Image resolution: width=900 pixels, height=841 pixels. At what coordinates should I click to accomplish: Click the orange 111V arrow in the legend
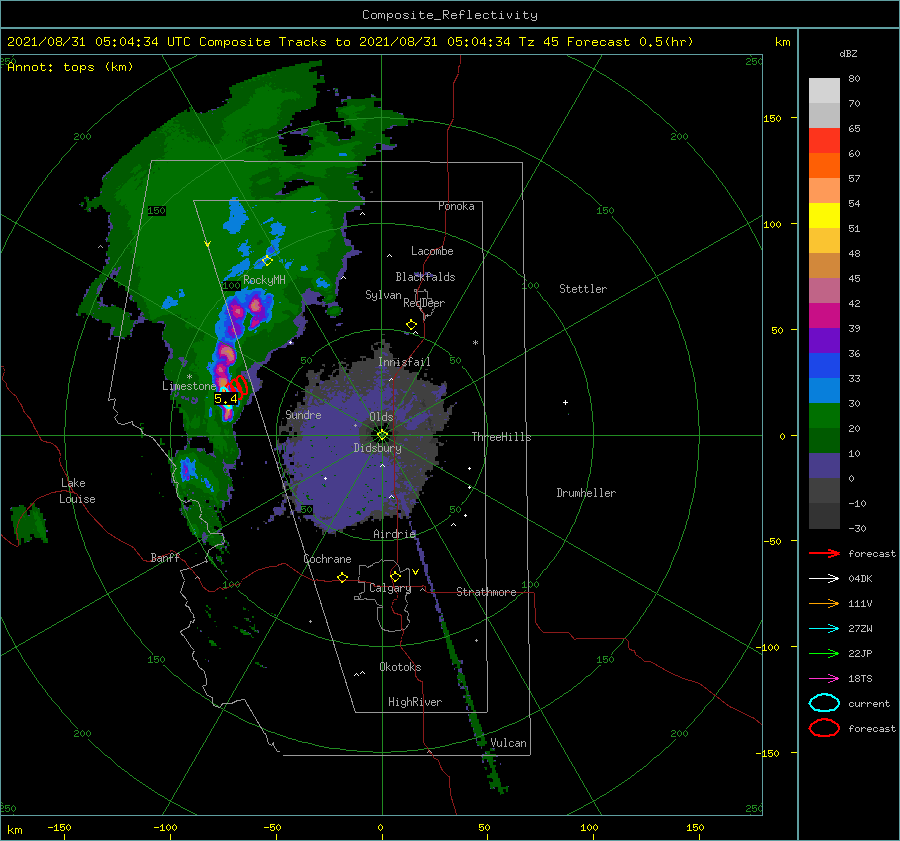pyautogui.click(x=824, y=603)
